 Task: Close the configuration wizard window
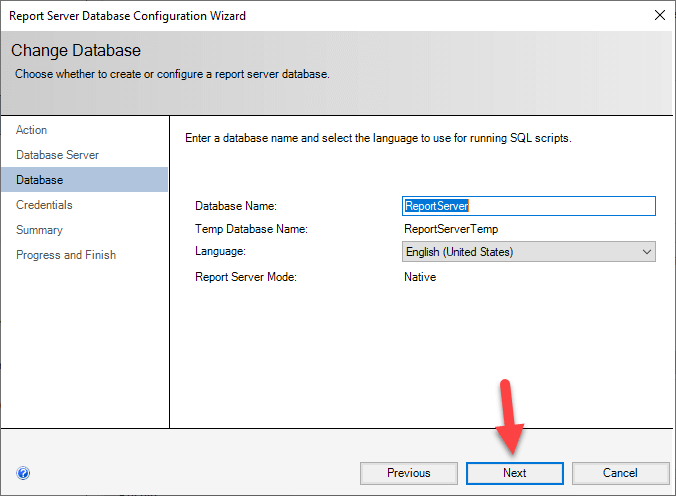click(x=658, y=16)
